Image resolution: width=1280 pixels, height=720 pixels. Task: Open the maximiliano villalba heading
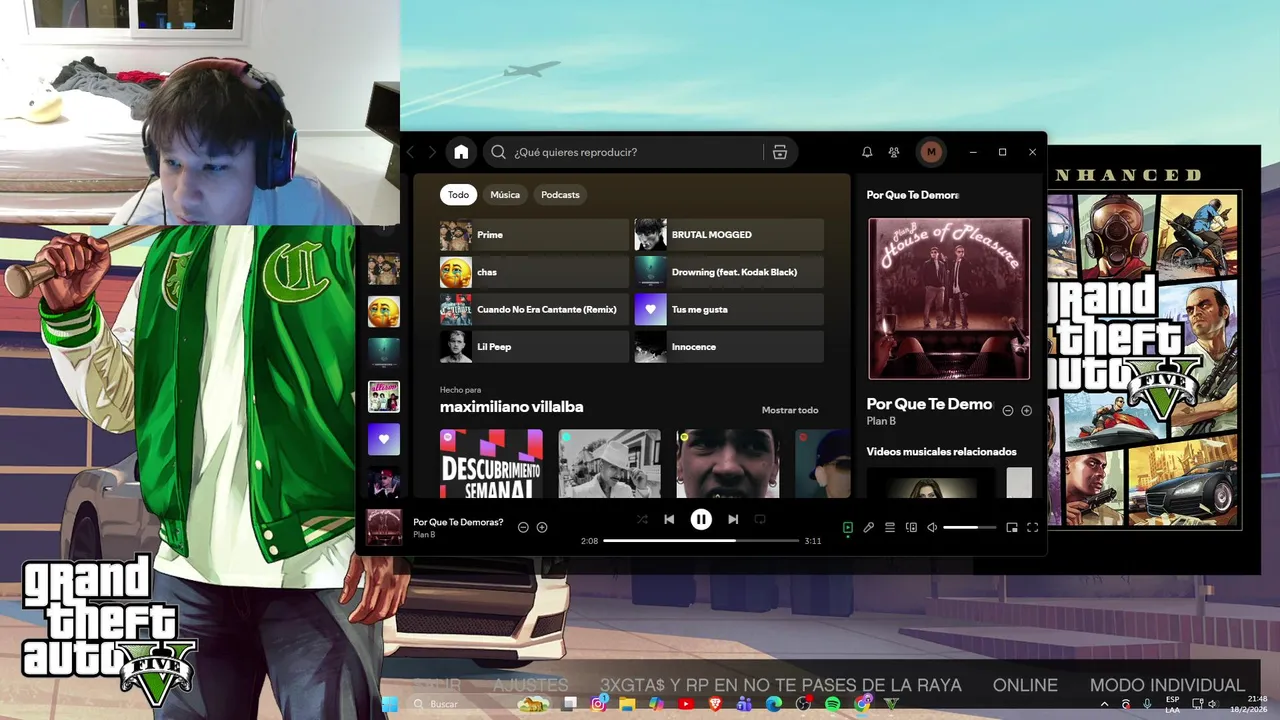(511, 407)
